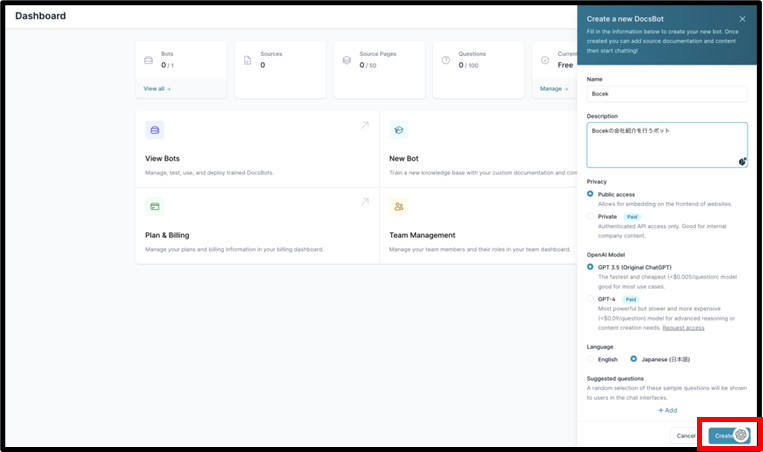This screenshot has height=452, width=763.
Task: Click the Sources document icon
Action: point(248,60)
